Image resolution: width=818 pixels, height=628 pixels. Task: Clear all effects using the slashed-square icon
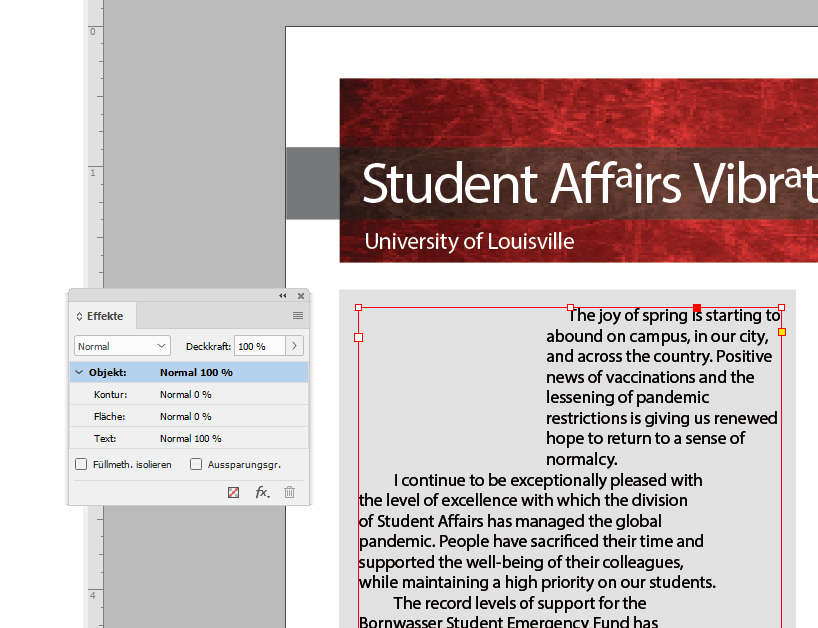234,492
